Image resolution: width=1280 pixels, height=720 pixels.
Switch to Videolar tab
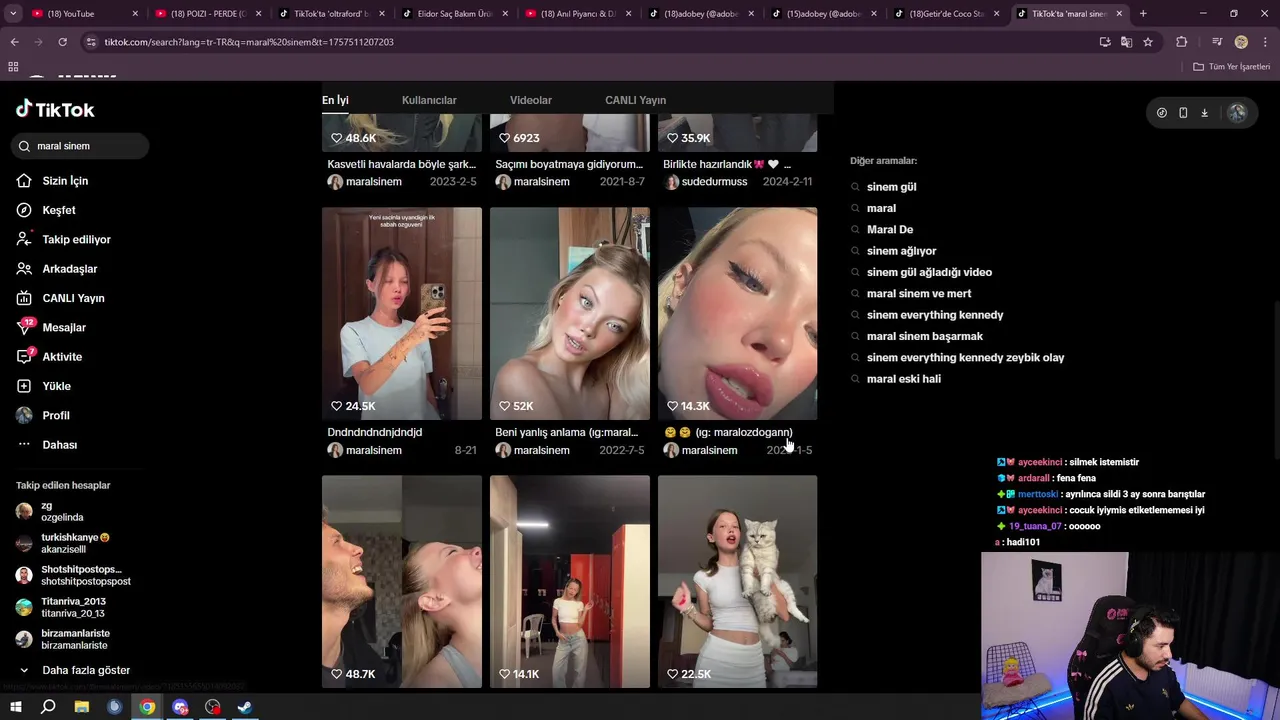(530, 100)
